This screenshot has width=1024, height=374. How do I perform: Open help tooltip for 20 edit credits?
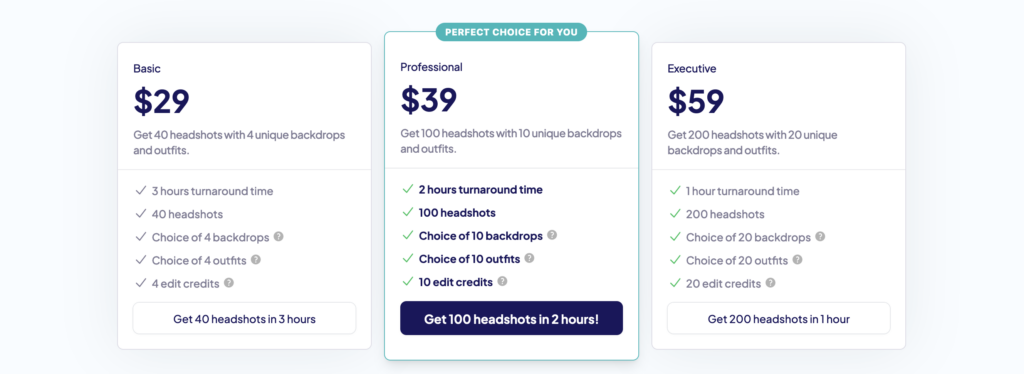tap(771, 283)
